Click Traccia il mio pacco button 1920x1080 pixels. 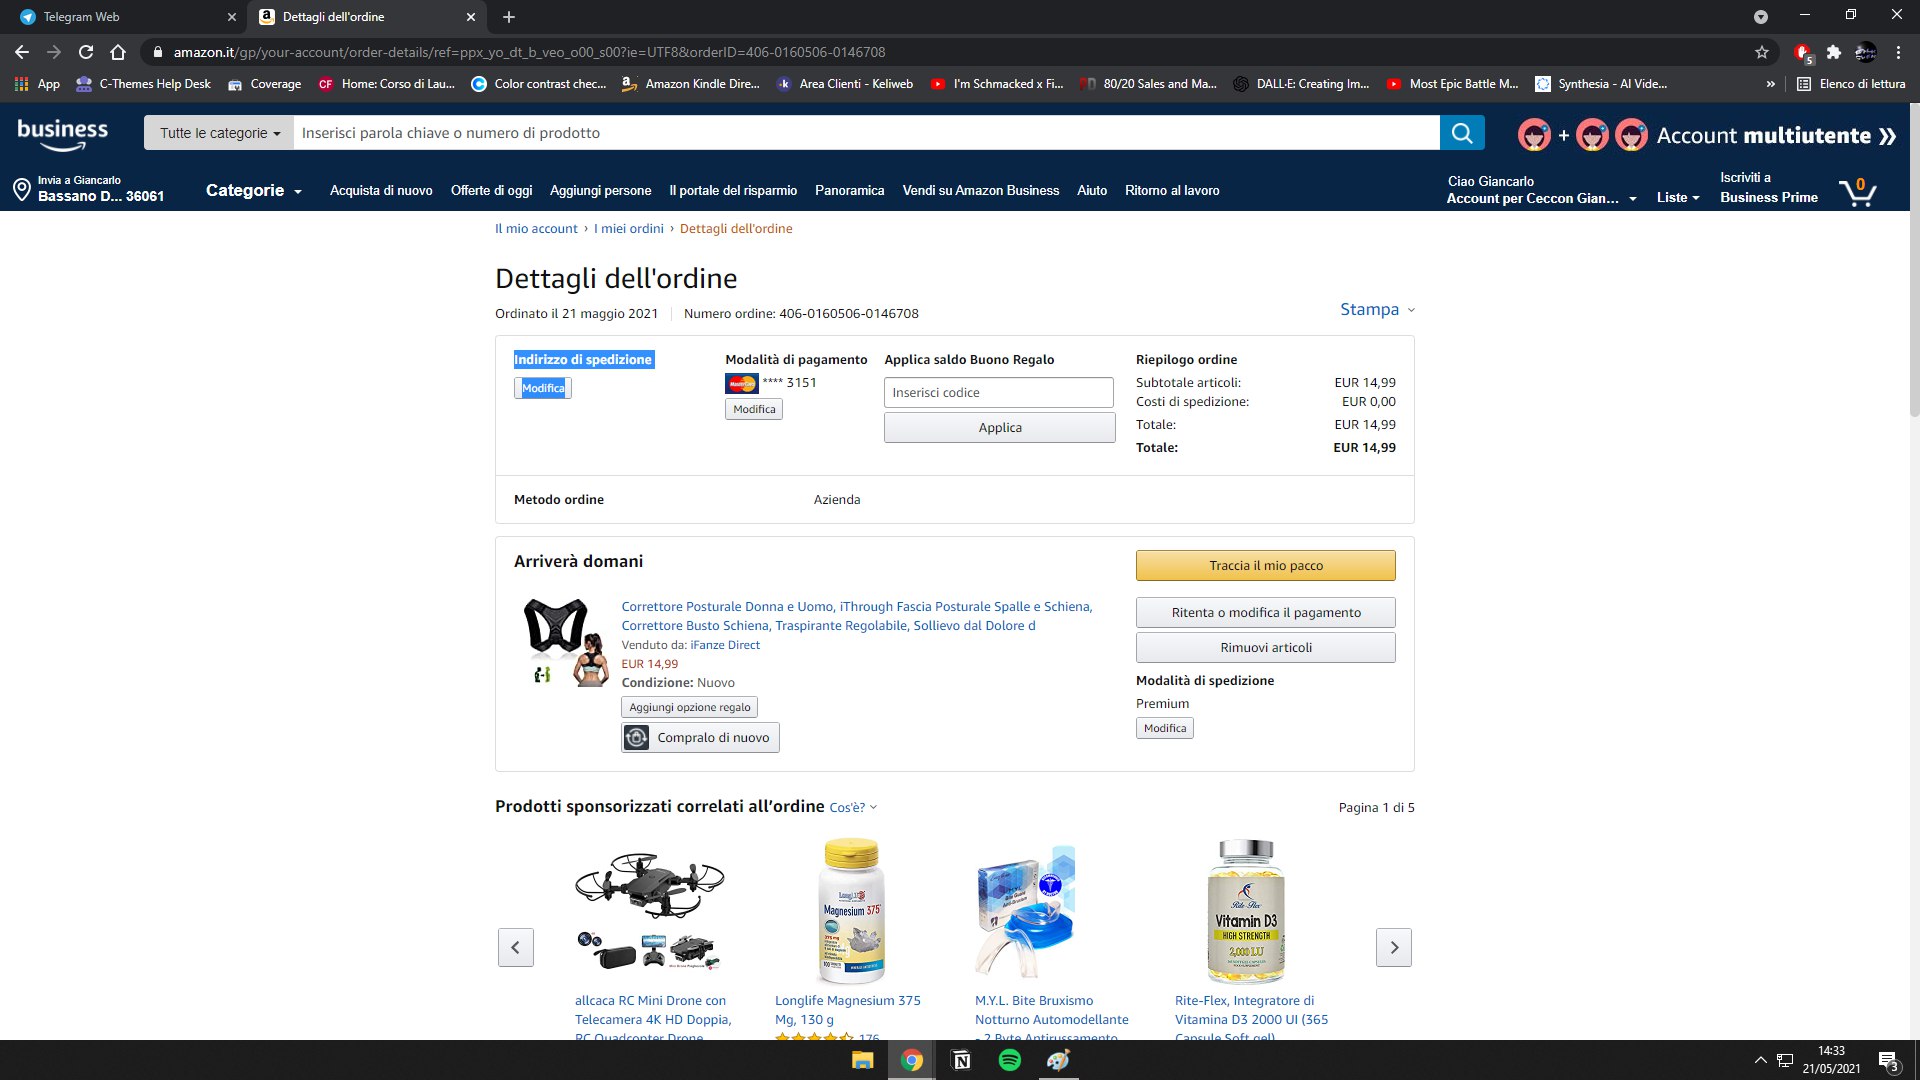1265,566
